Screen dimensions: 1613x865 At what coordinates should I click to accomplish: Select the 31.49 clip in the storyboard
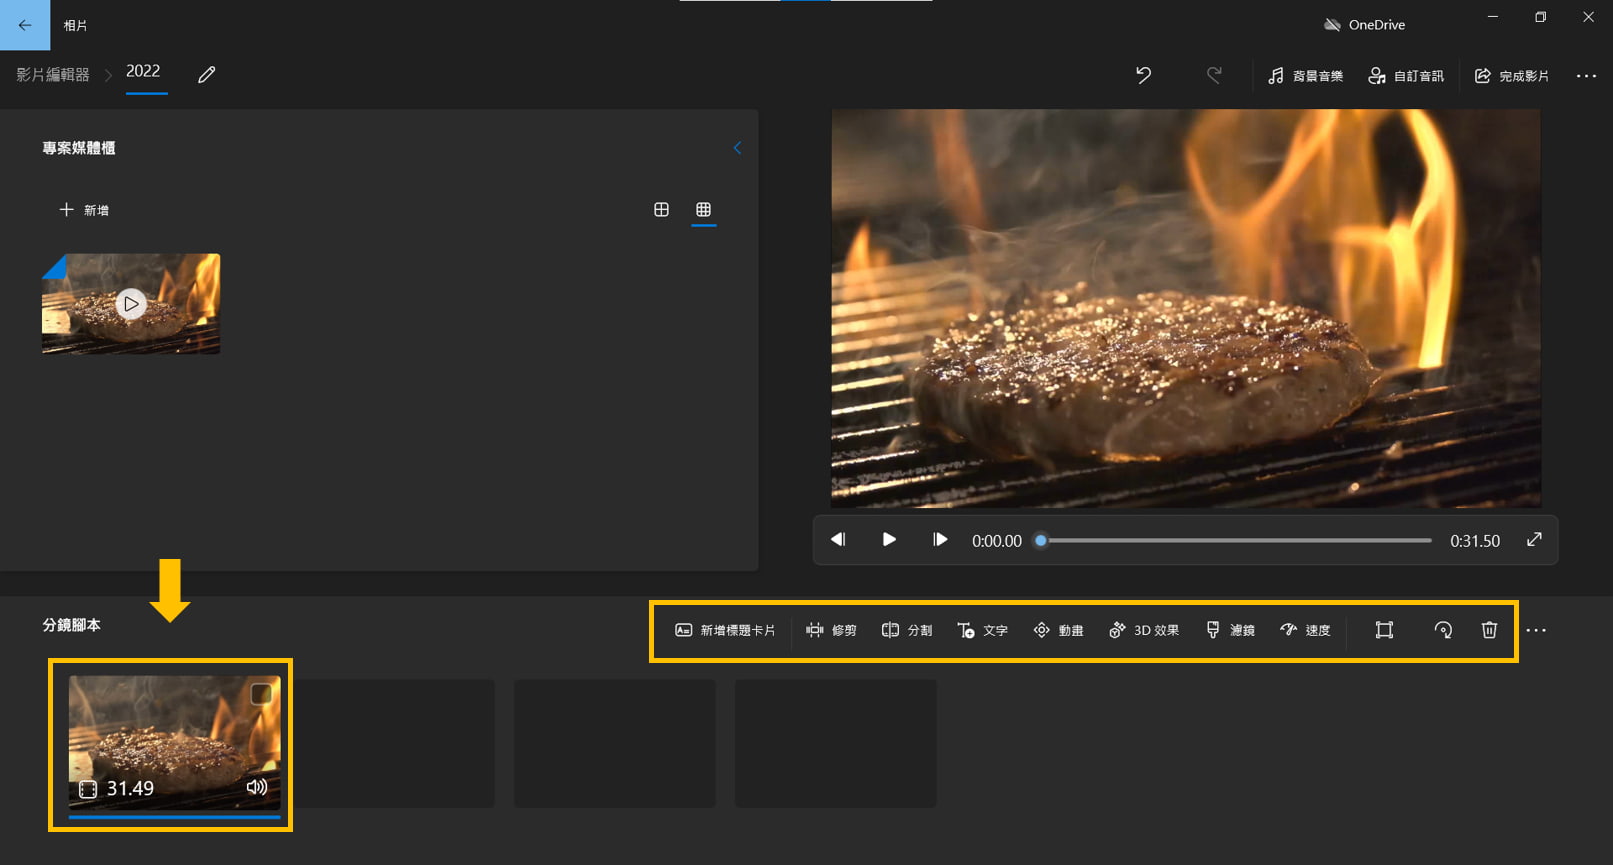click(175, 742)
